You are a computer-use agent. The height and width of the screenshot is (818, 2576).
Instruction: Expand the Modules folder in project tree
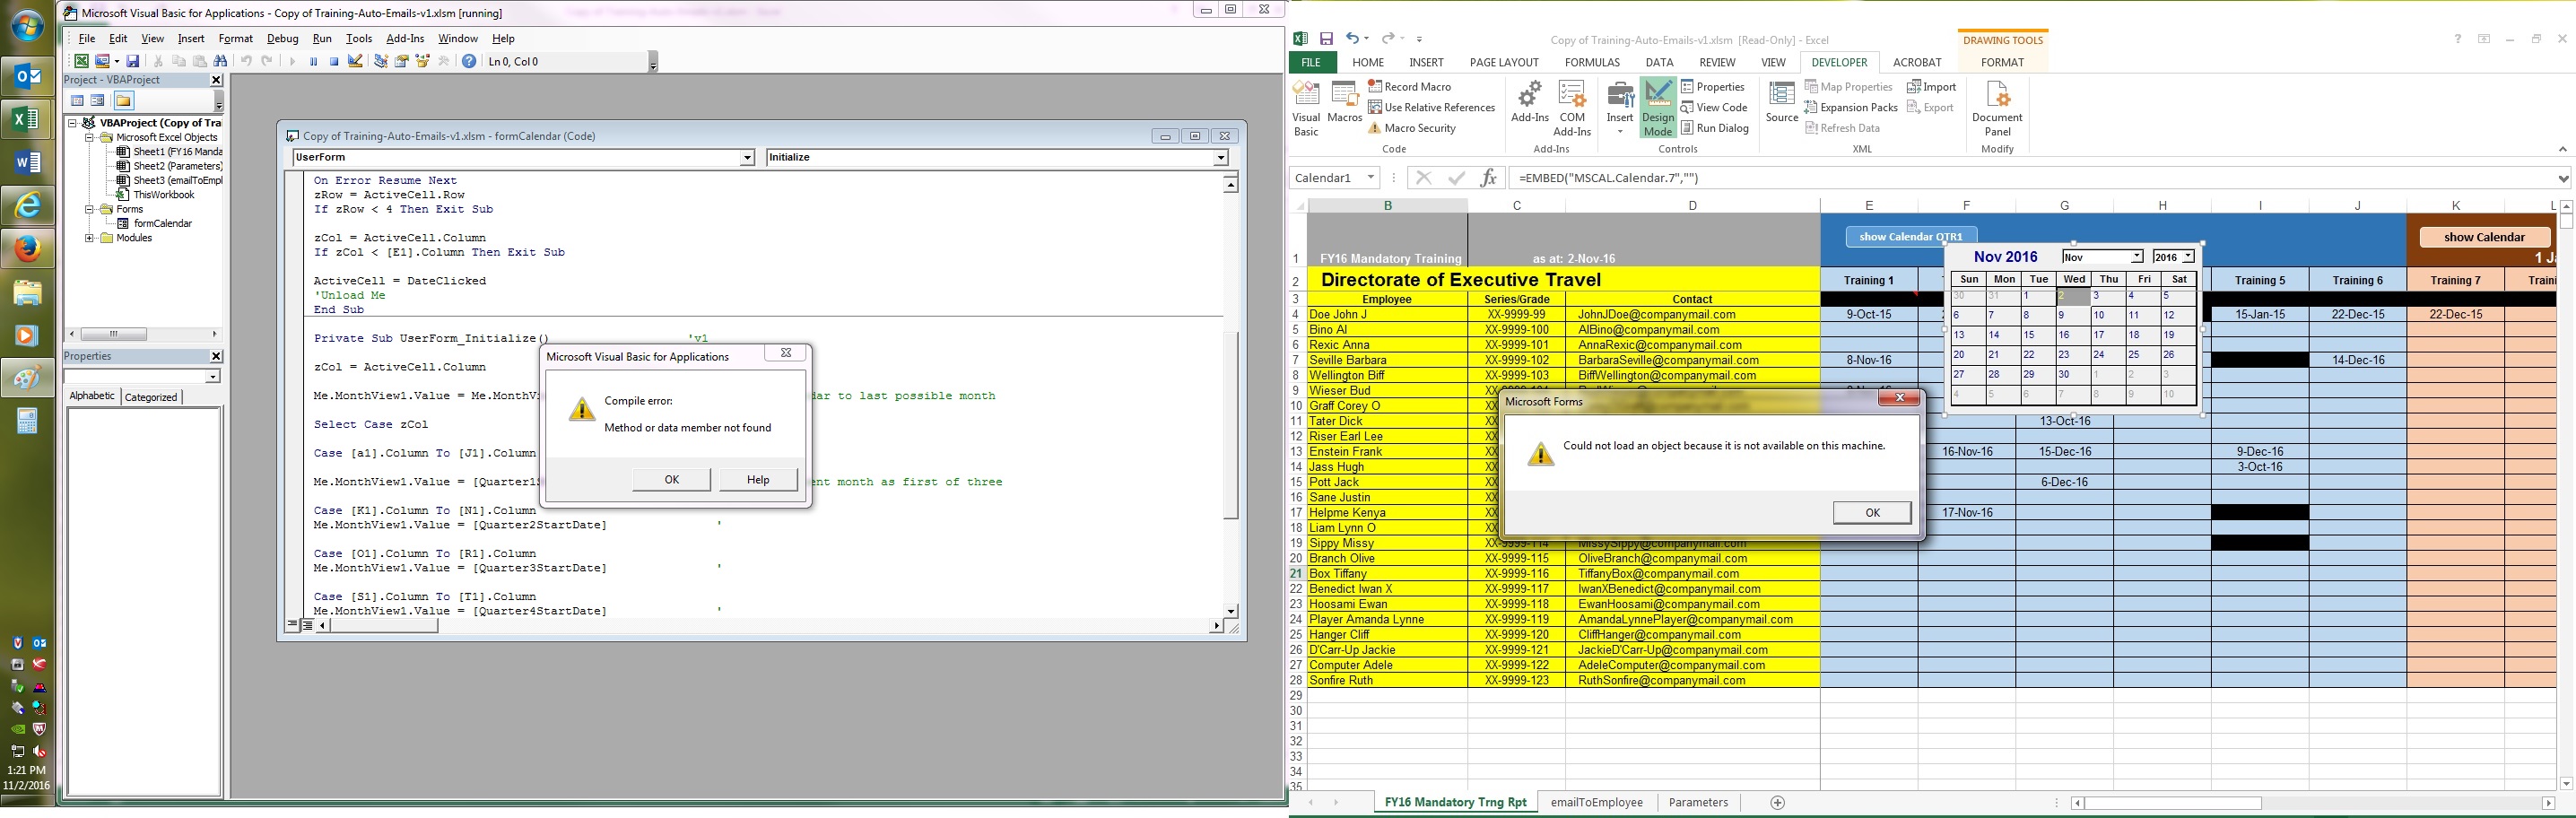click(x=90, y=239)
